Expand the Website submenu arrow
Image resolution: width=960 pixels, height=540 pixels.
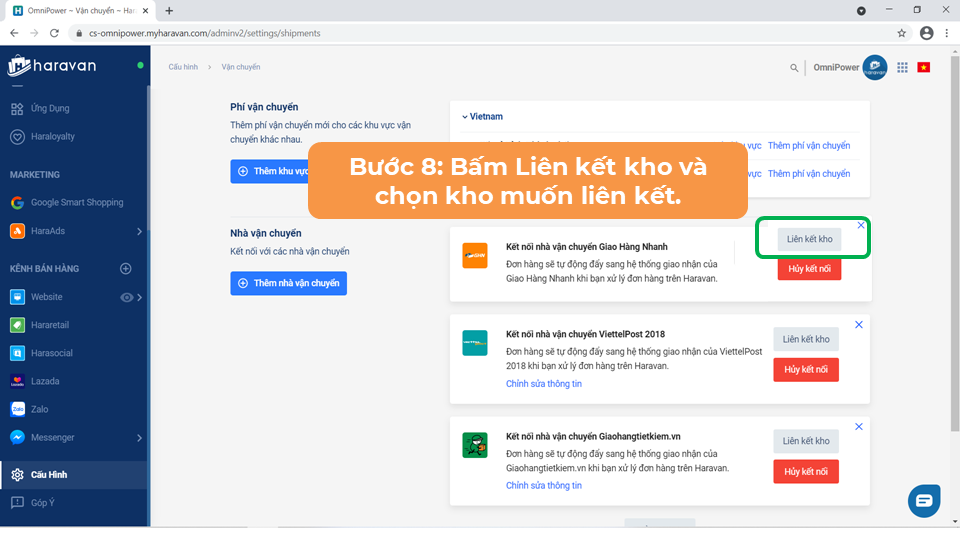coord(140,298)
